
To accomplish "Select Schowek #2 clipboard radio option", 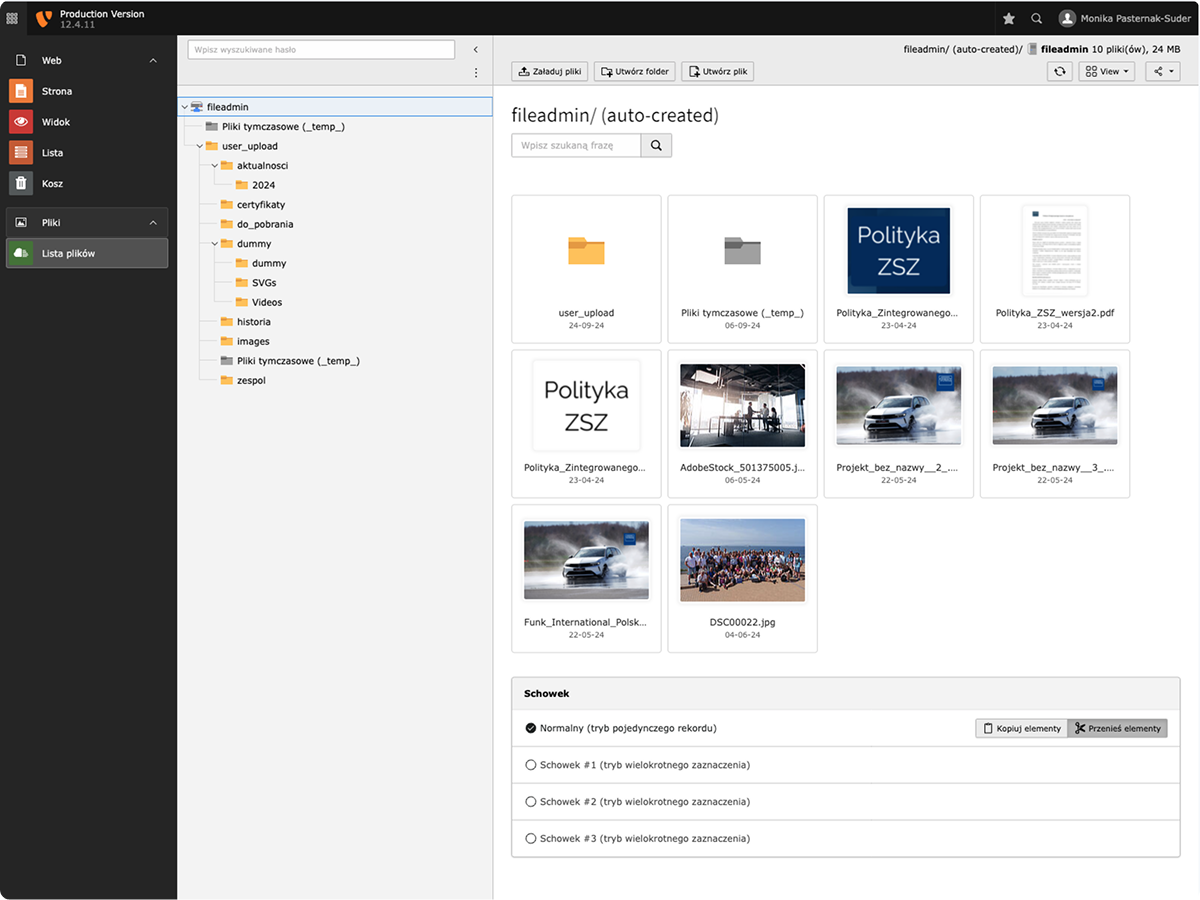I will tap(531, 802).
